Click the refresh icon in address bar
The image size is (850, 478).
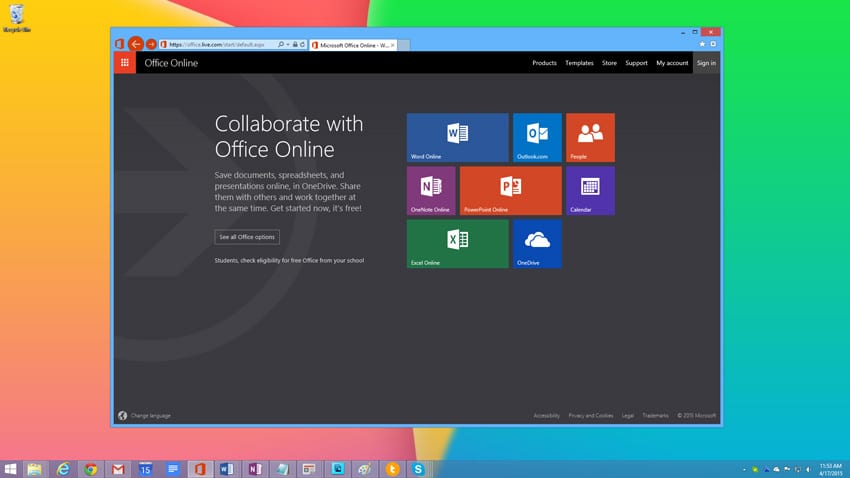(x=302, y=44)
